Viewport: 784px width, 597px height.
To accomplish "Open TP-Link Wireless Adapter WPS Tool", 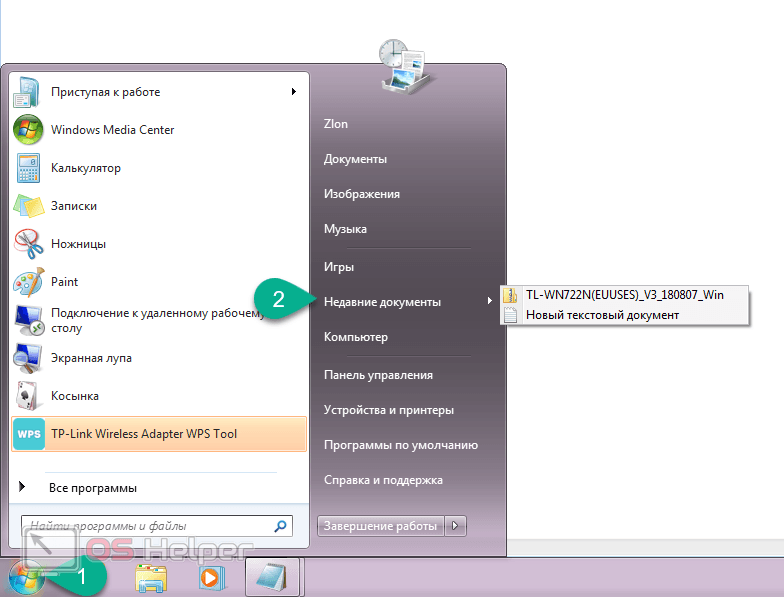I will [160, 434].
